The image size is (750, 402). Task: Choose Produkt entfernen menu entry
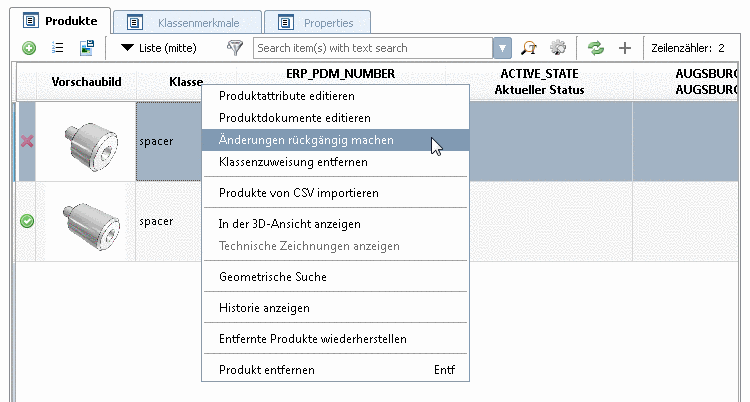pyautogui.click(x=335, y=370)
